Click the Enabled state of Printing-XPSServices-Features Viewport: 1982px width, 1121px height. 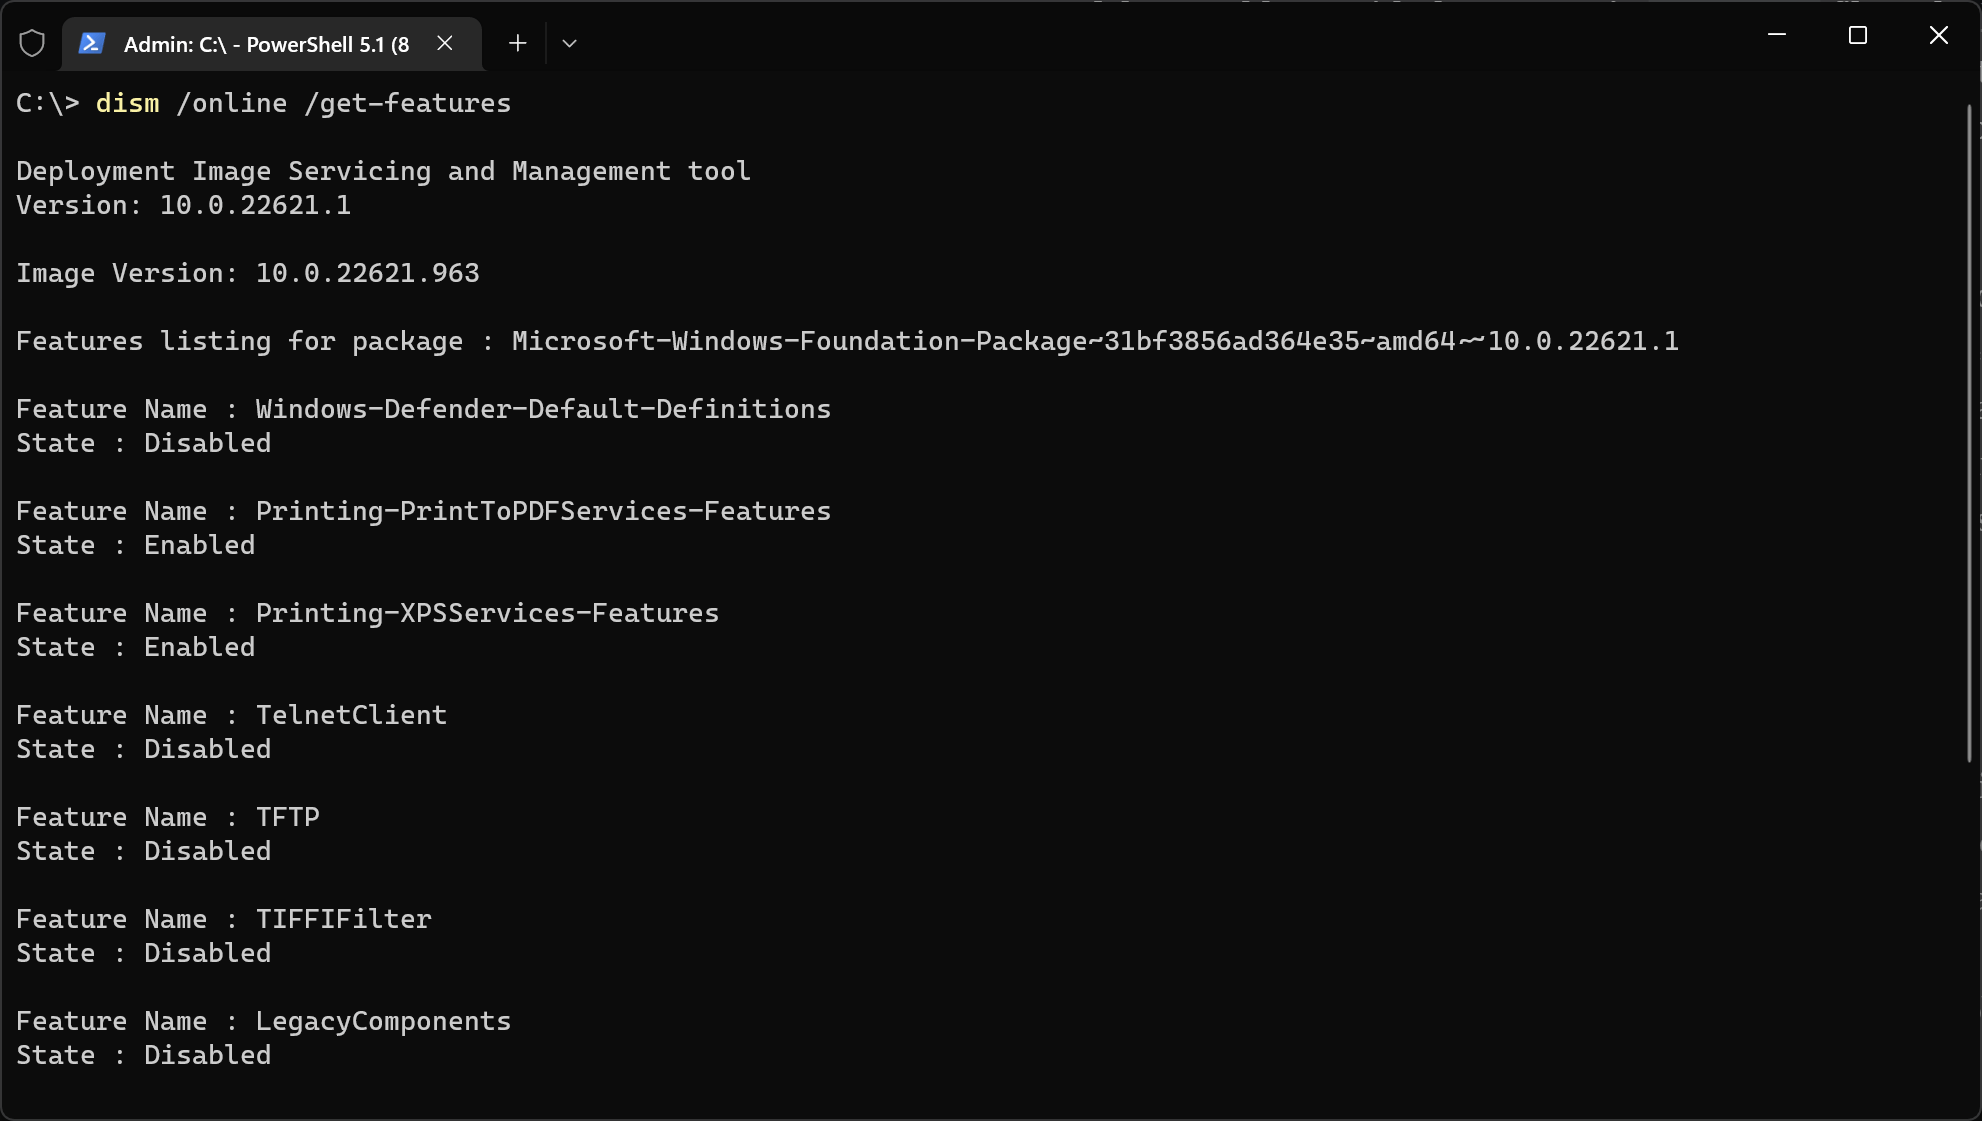coord(198,646)
